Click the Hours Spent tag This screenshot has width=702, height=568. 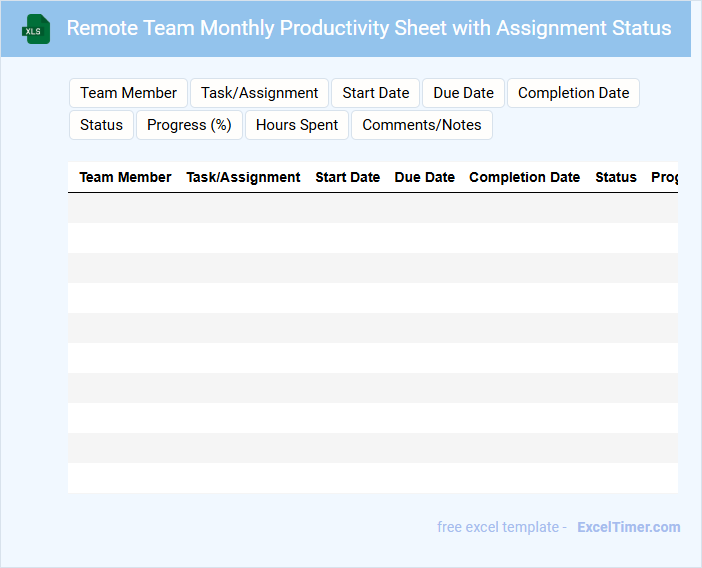297,125
